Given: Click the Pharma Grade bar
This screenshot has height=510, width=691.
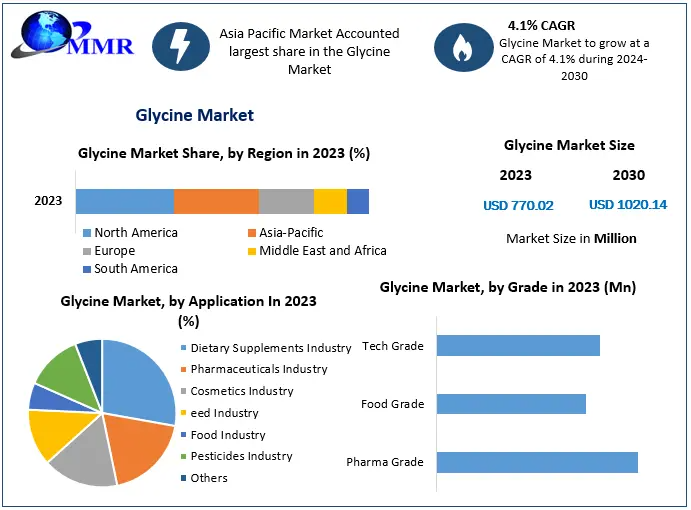Looking at the screenshot, I should click(x=537, y=462).
